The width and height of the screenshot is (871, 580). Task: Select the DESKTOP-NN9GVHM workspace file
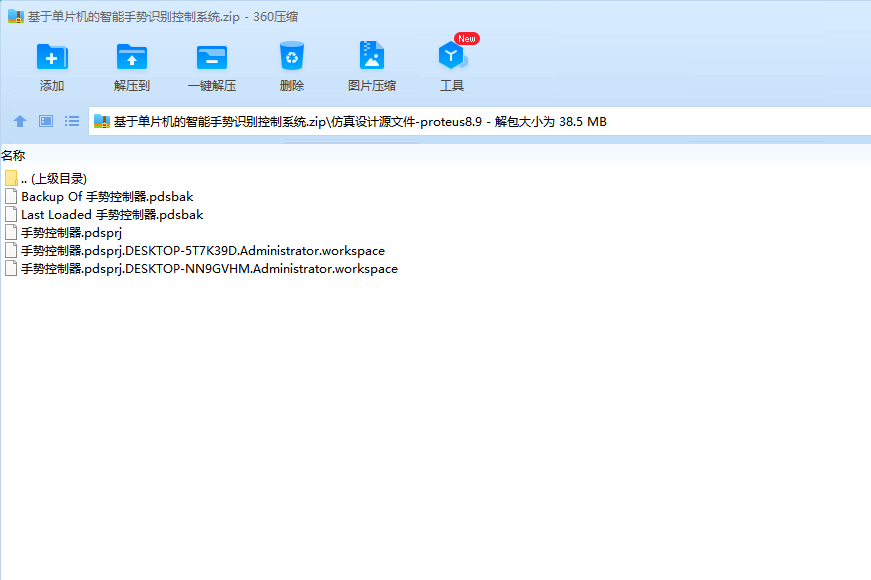point(209,268)
